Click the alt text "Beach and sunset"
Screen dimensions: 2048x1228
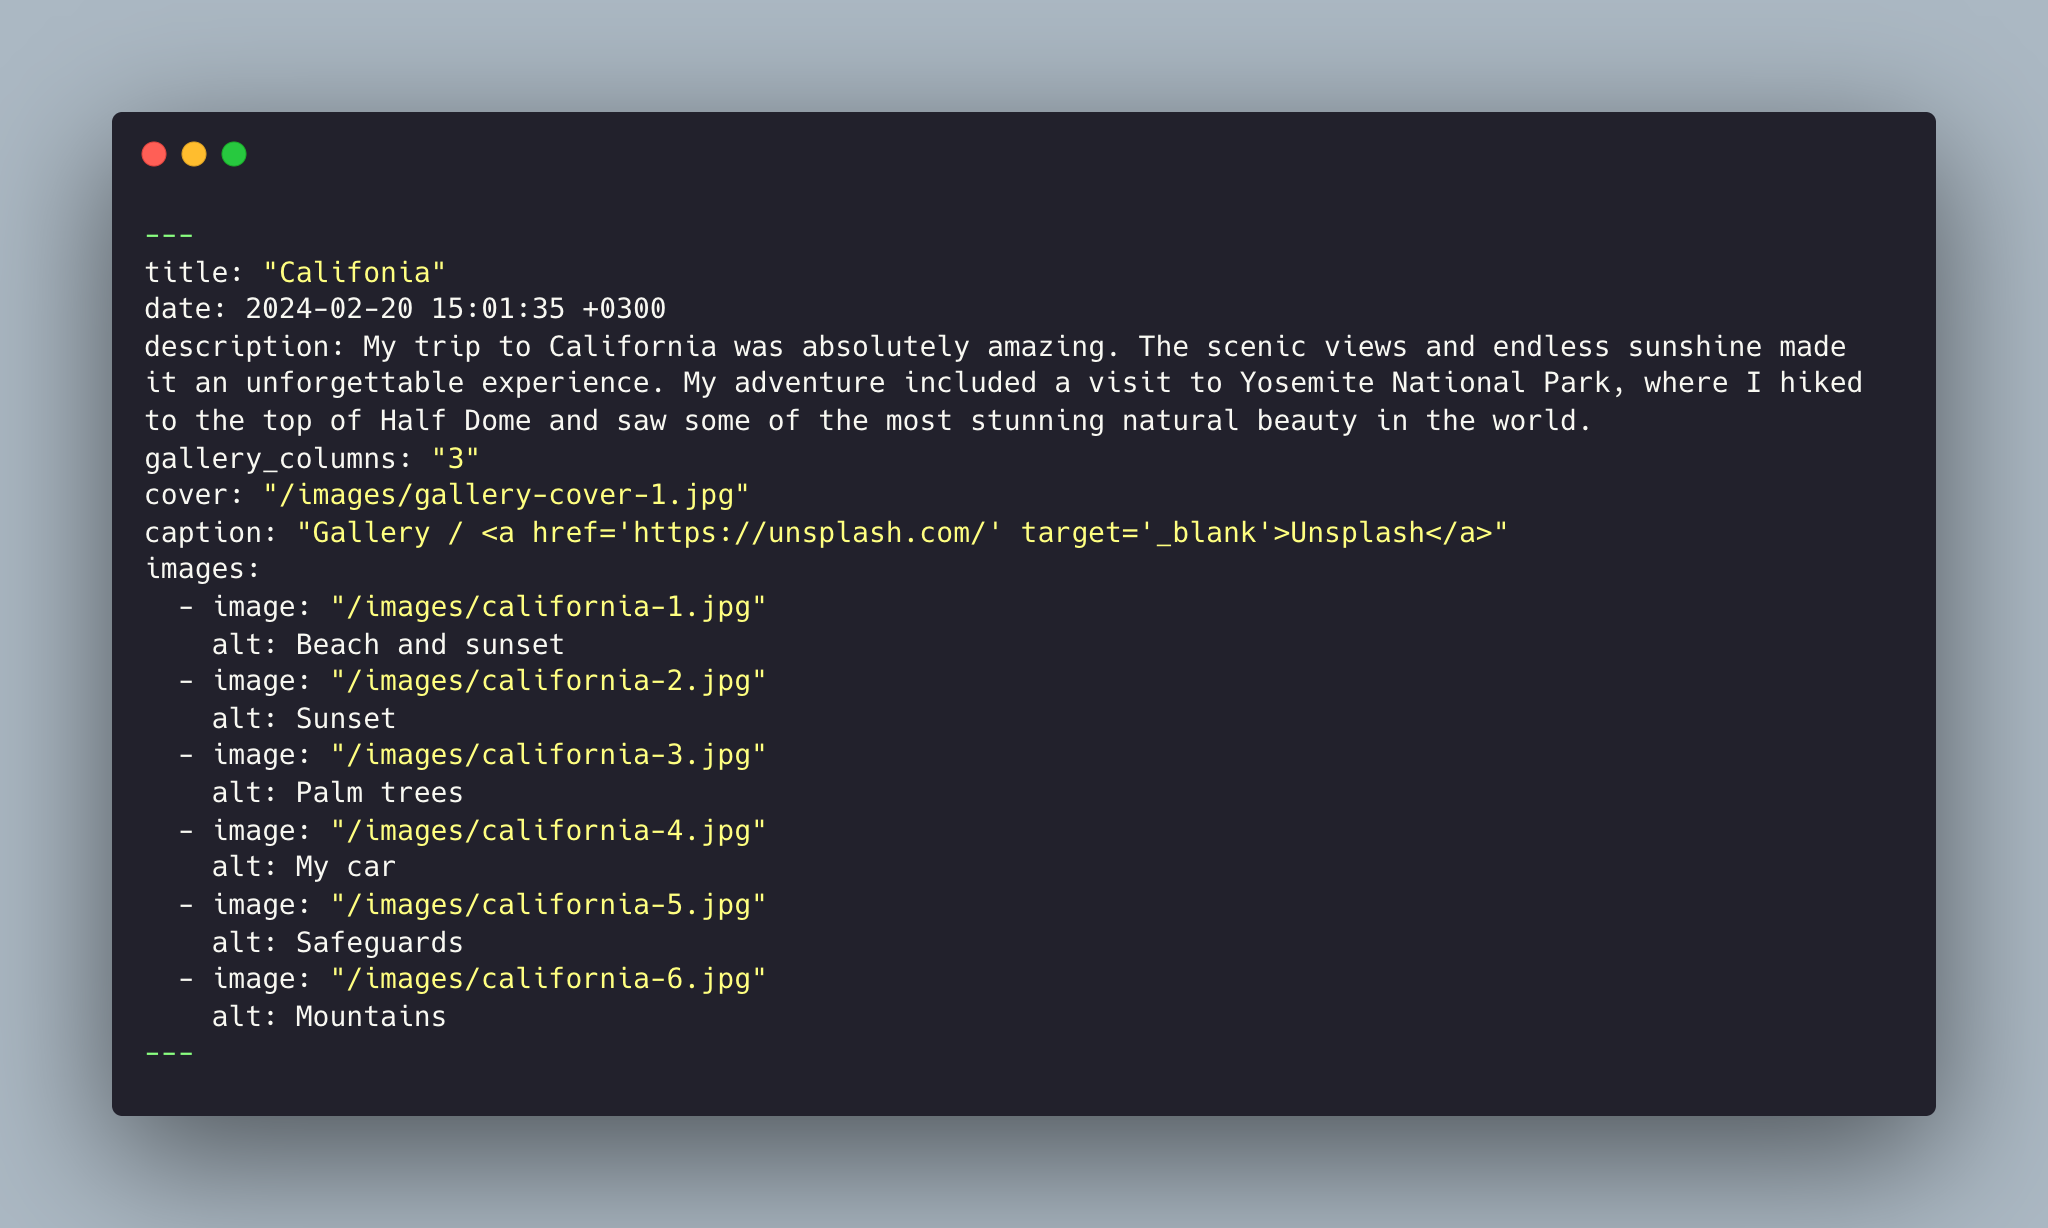coord(430,644)
